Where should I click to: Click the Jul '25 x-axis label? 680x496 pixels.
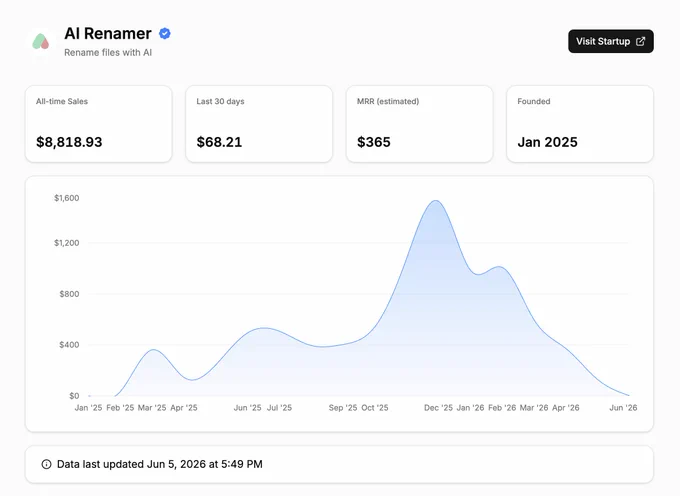tap(279, 408)
